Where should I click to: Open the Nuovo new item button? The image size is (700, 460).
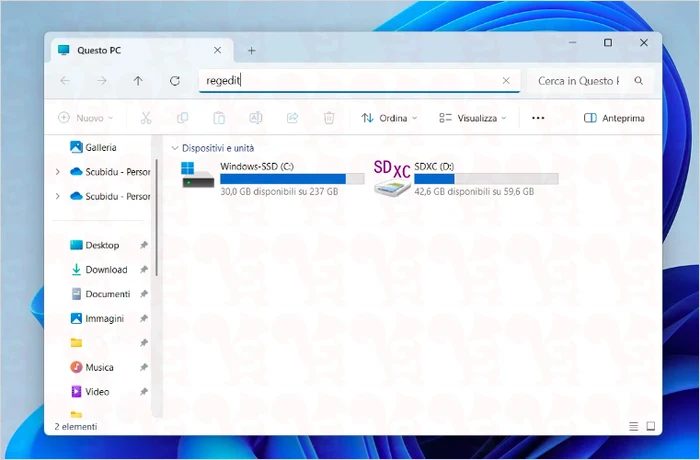[85, 118]
